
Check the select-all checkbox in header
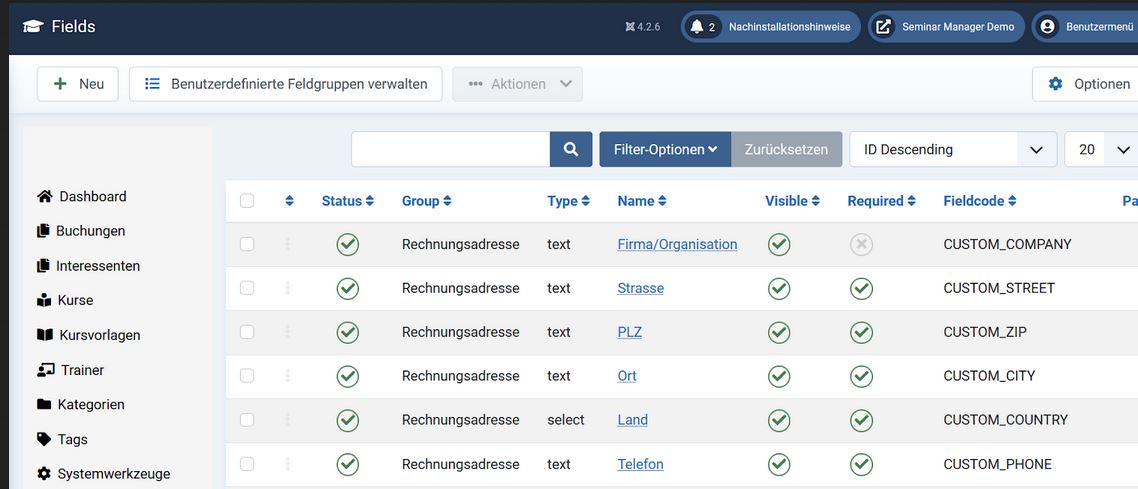(247, 201)
